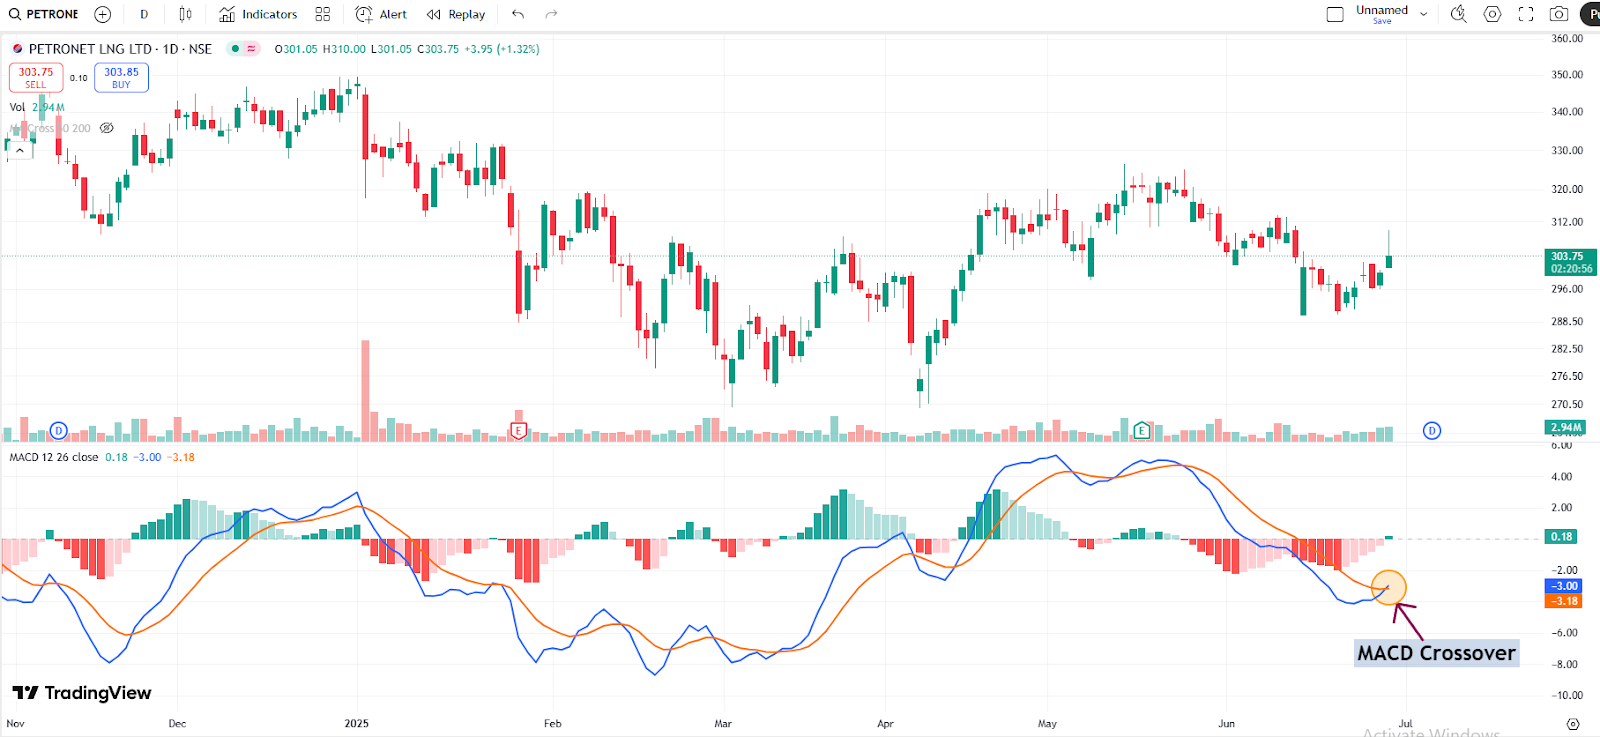Click the H310.00 high value
The image size is (1600, 737).
click(x=344, y=49)
